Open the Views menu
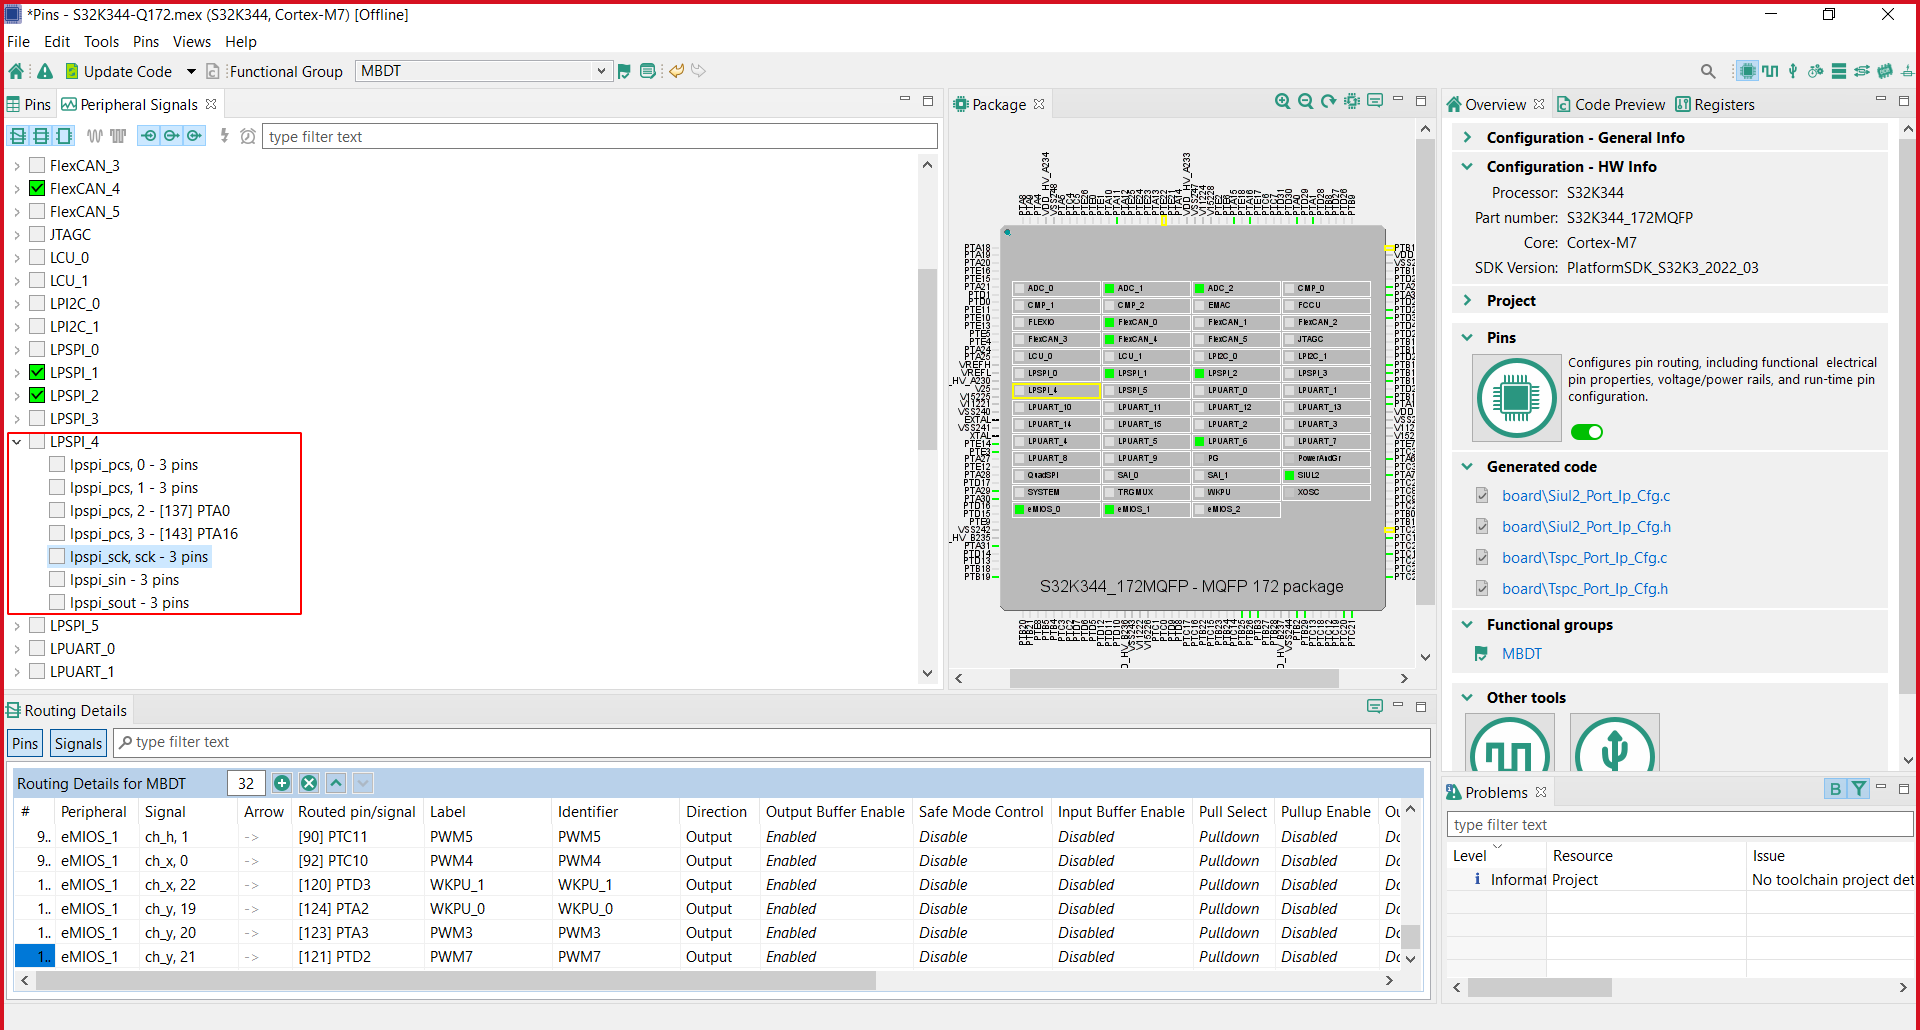The width and height of the screenshot is (1920, 1030). [191, 42]
